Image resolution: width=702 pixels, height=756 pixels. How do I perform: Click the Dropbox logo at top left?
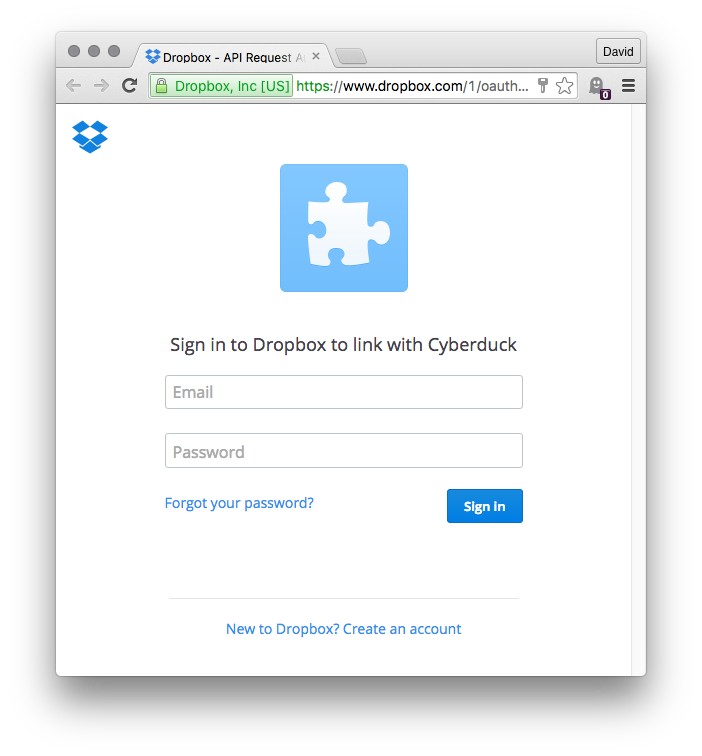point(90,137)
